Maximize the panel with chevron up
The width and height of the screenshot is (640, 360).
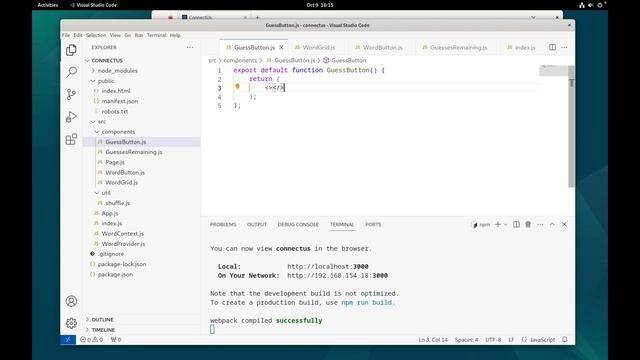[552, 224]
